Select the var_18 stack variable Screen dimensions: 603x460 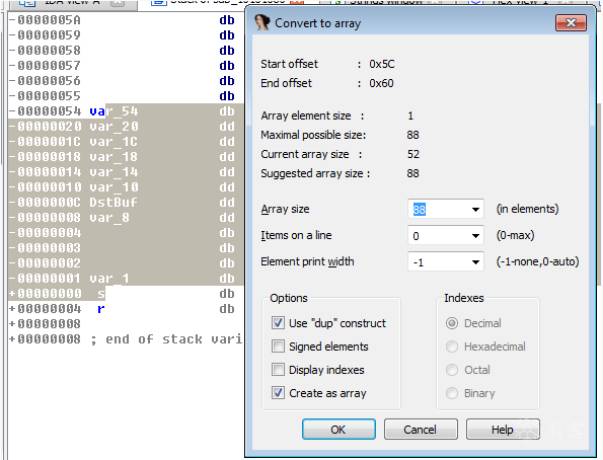(x=113, y=157)
